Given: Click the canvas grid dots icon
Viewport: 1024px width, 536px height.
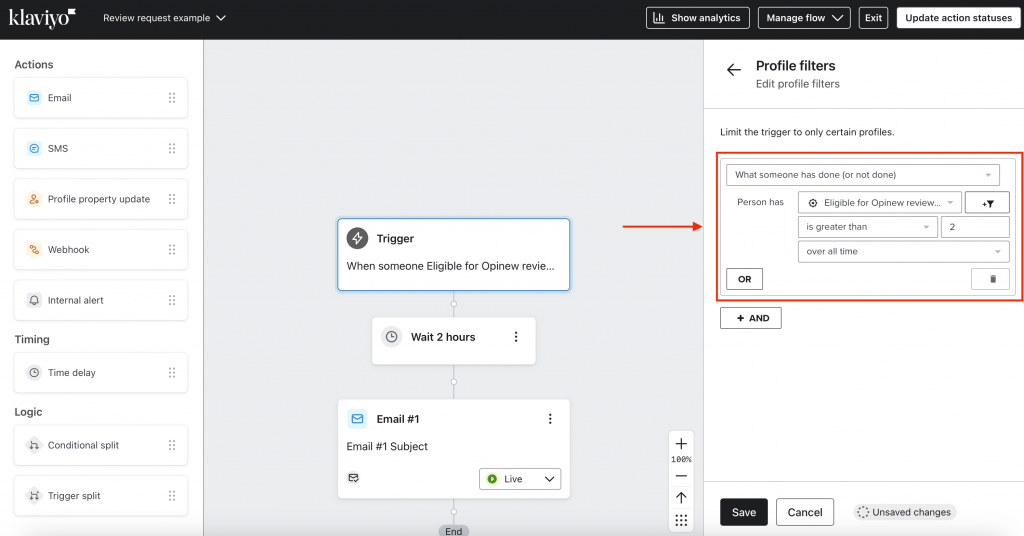Looking at the screenshot, I should coord(681,520).
